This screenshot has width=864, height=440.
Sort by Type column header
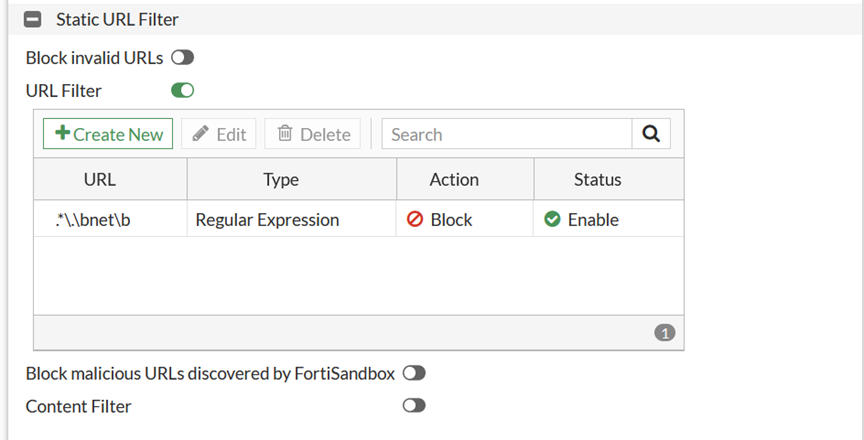point(281,180)
